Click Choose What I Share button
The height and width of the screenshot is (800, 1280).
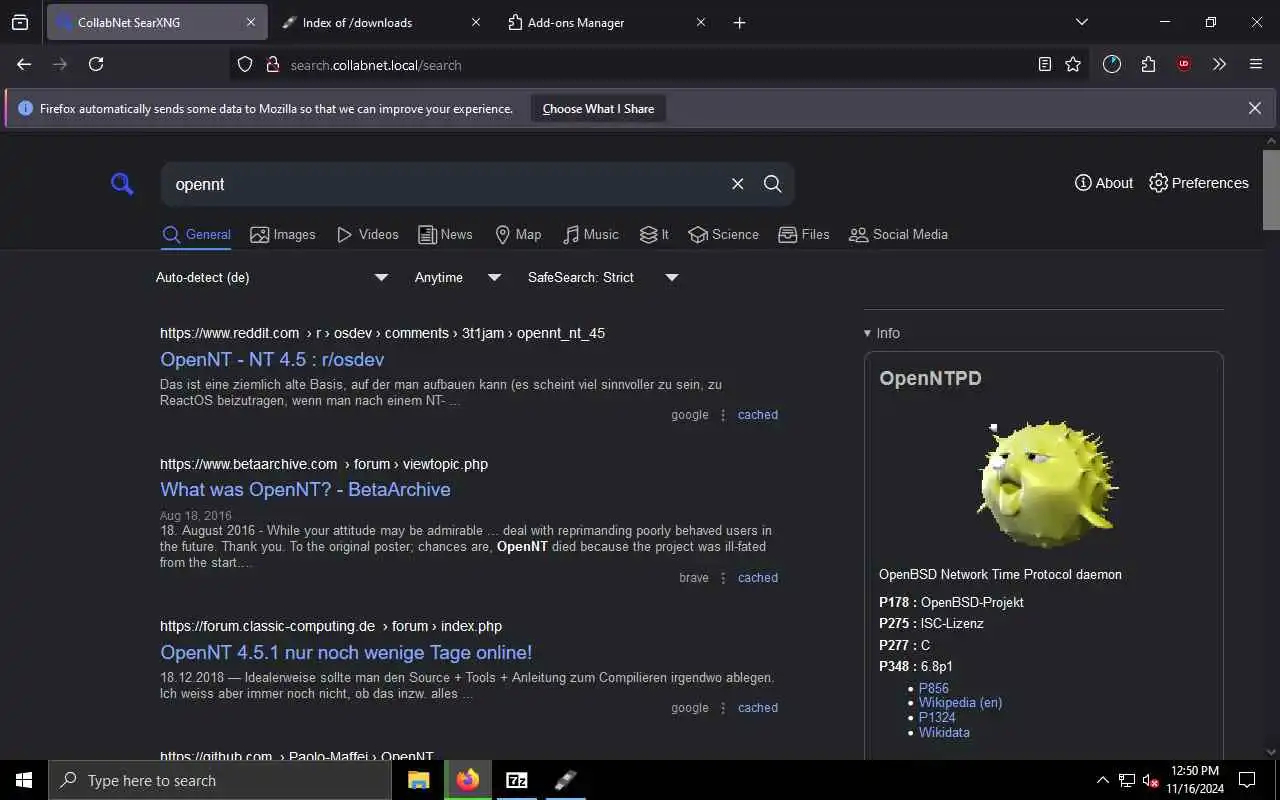[x=598, y=109]
